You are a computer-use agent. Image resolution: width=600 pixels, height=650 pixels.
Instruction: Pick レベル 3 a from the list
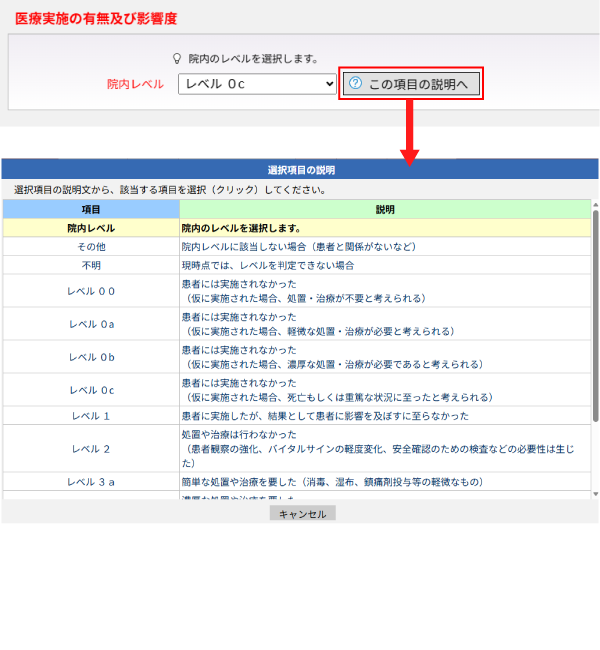click(91, 482)
